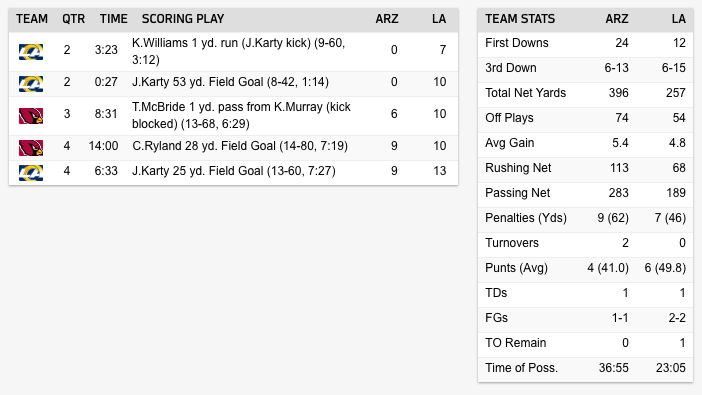Click the Penalties (Yds) stat label
Image resolution: width=702 pixels, height=395 pixels.
526,218
